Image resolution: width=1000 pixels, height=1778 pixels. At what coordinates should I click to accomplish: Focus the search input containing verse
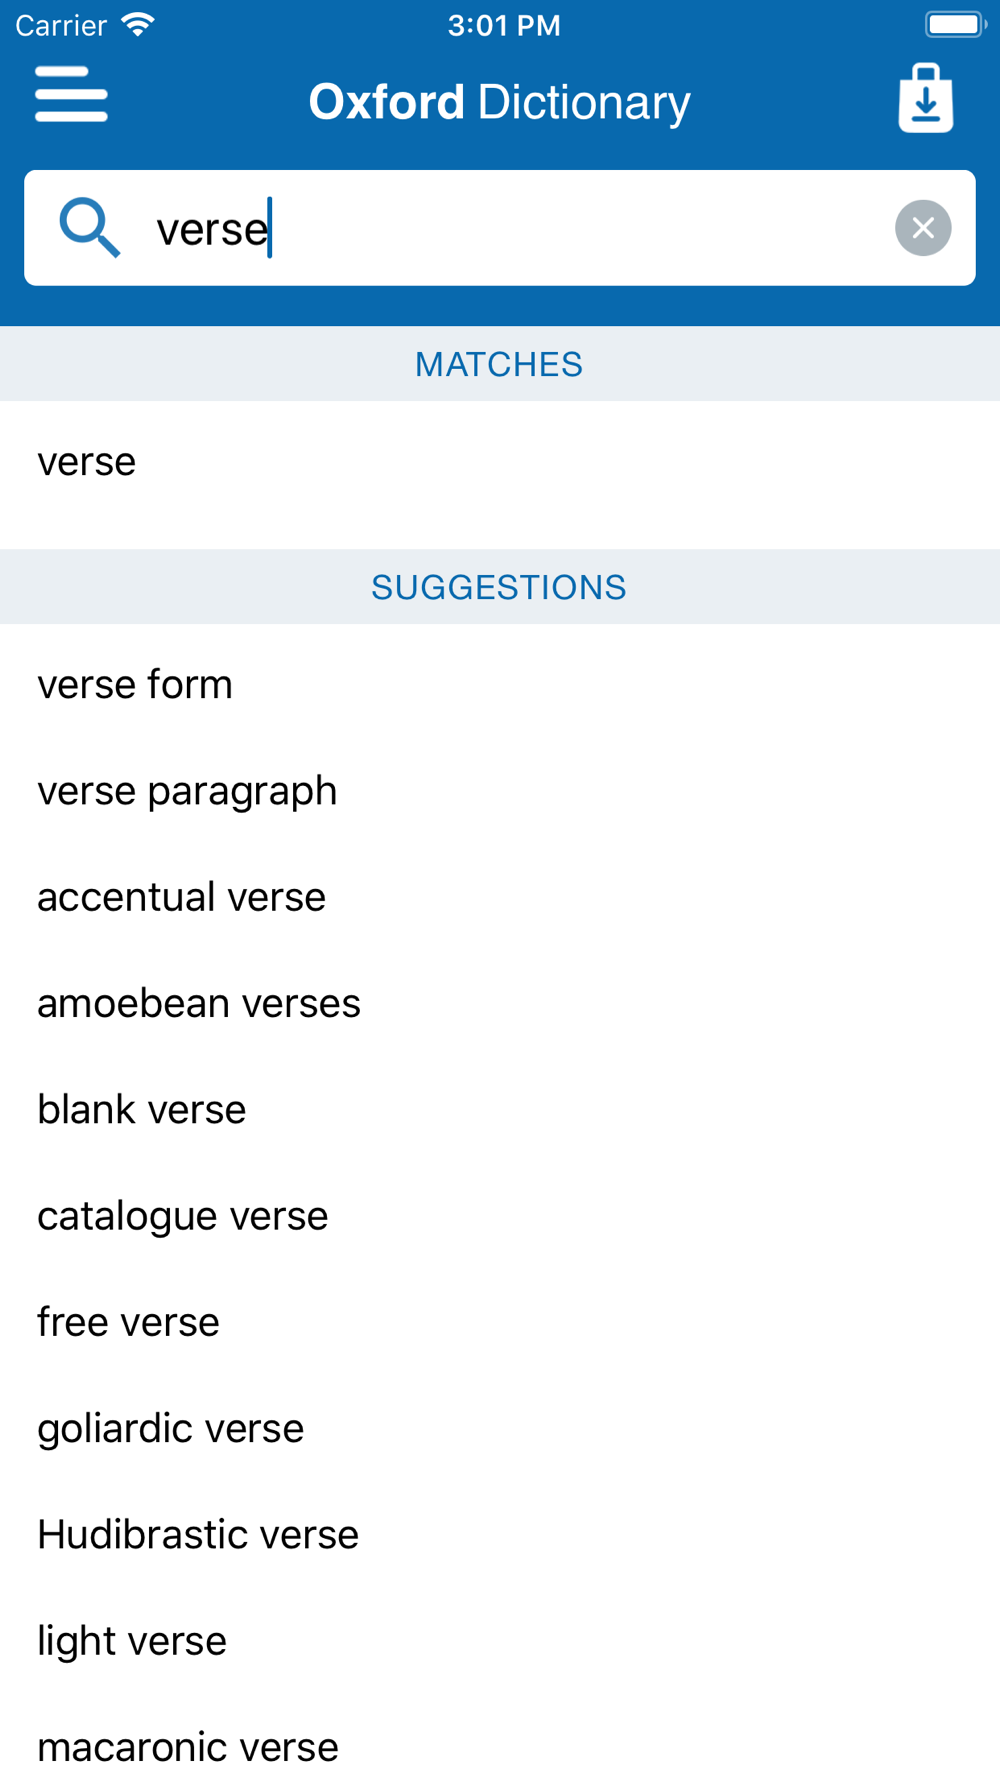point(500,228)
